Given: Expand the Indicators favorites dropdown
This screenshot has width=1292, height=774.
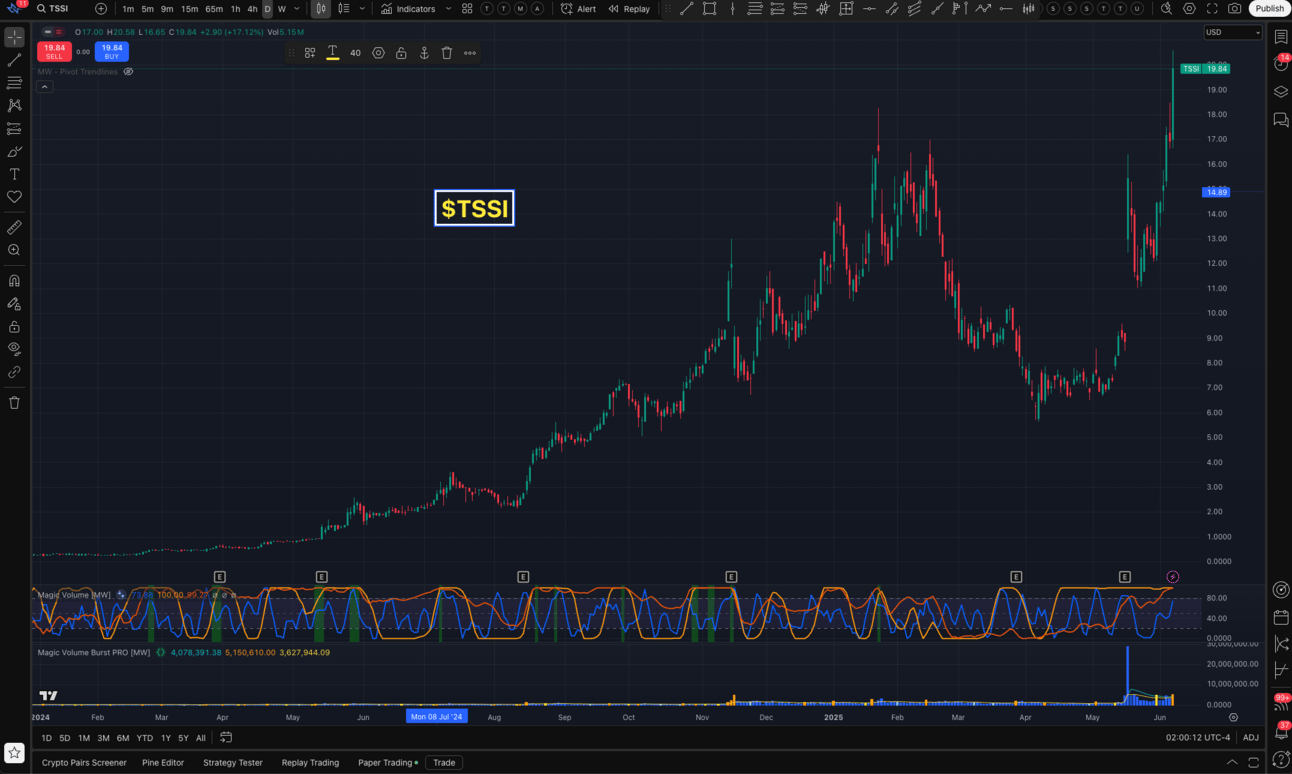Looking at the screenshot, I should tap(448, 9).
